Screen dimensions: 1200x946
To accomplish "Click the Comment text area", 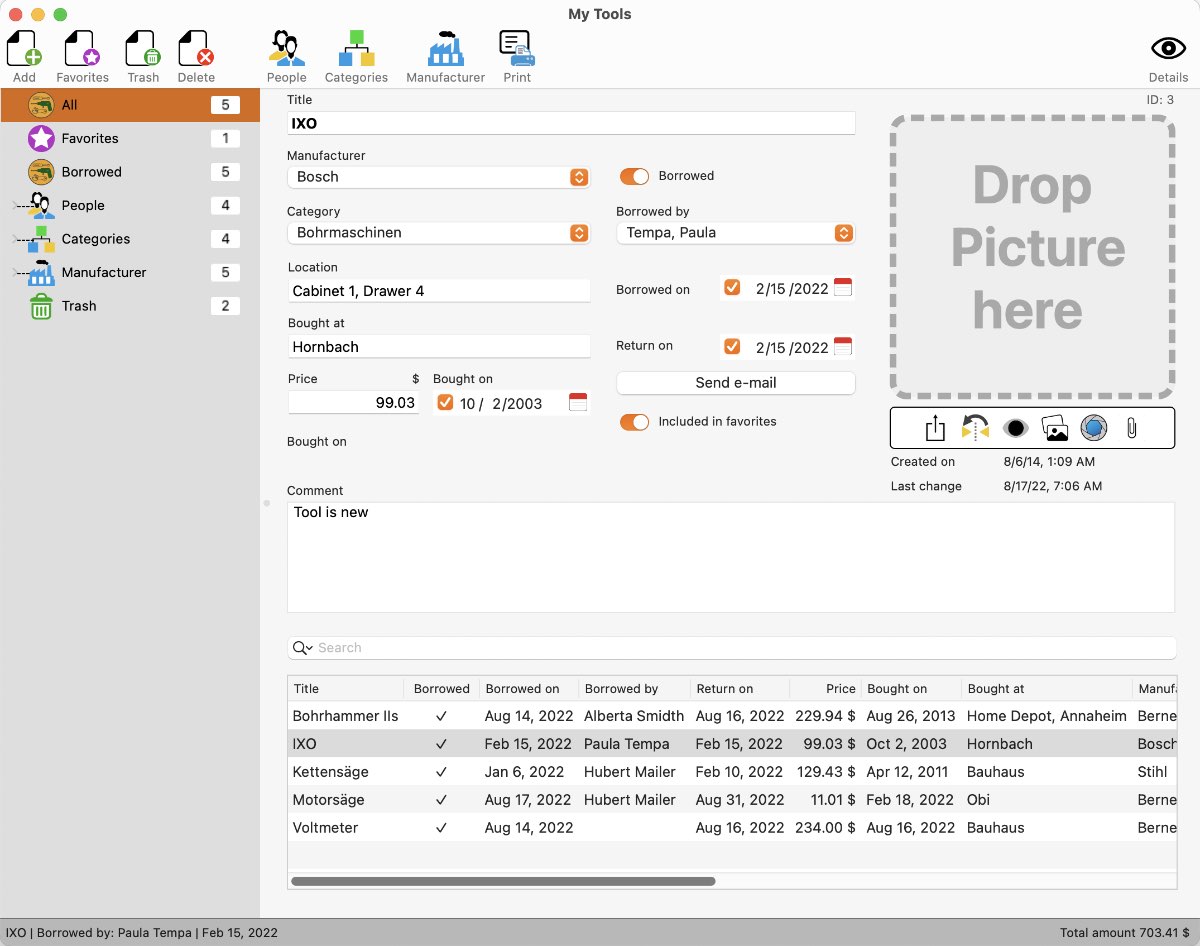I will 731,557.
